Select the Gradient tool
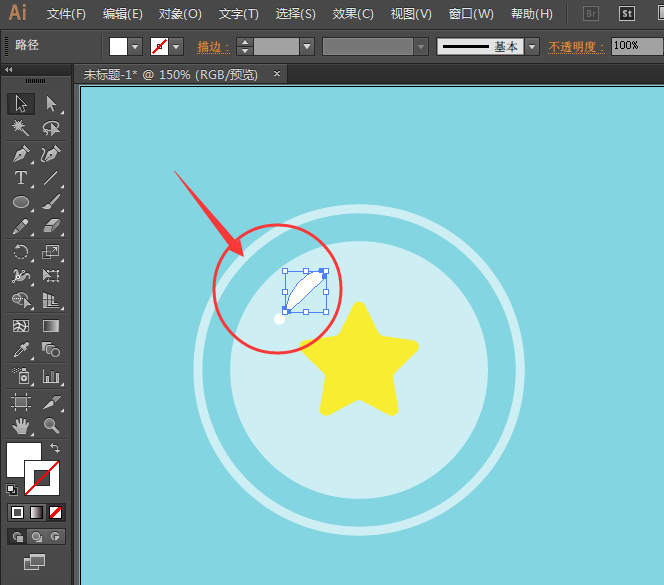 pyautogui.click(x=51, y=326)
